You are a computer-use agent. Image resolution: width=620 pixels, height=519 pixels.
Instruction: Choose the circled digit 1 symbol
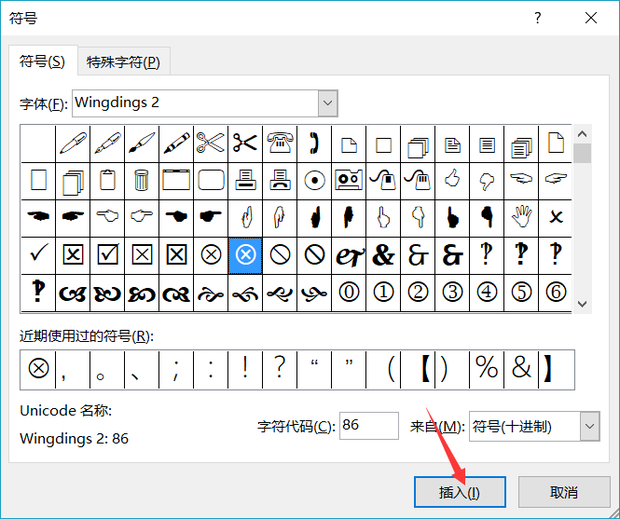click(x=383, y=293)
